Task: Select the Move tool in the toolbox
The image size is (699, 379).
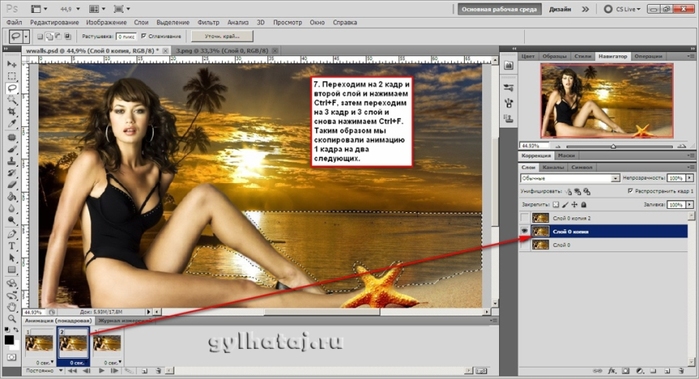Action: coord(12,64)
